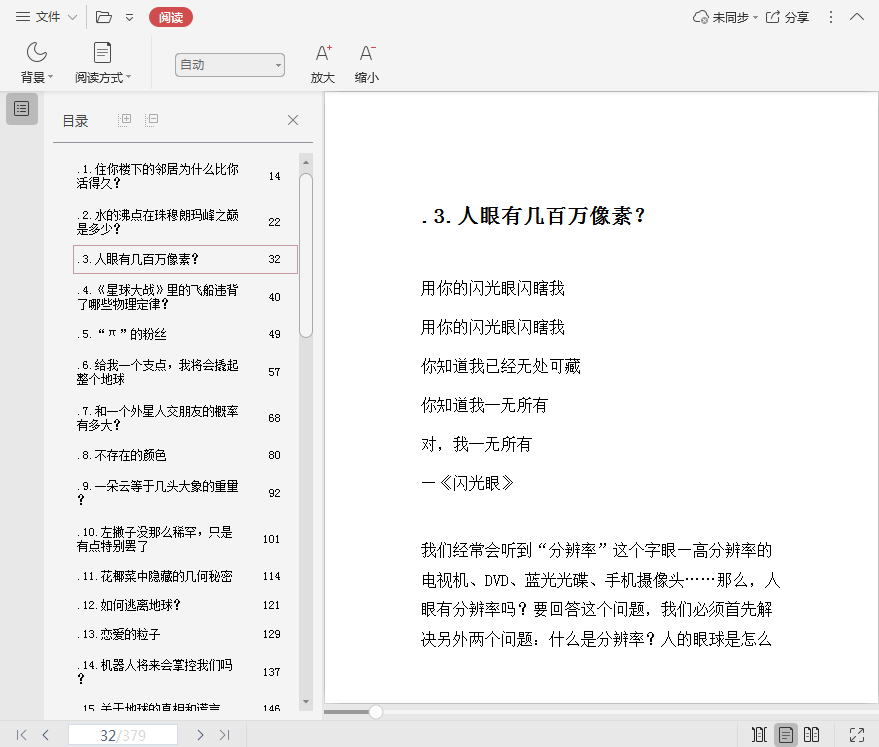Open the 自动 zoom combo box
Image resolution: width=879 pixels, height=747 pixels.
point(230,65)
